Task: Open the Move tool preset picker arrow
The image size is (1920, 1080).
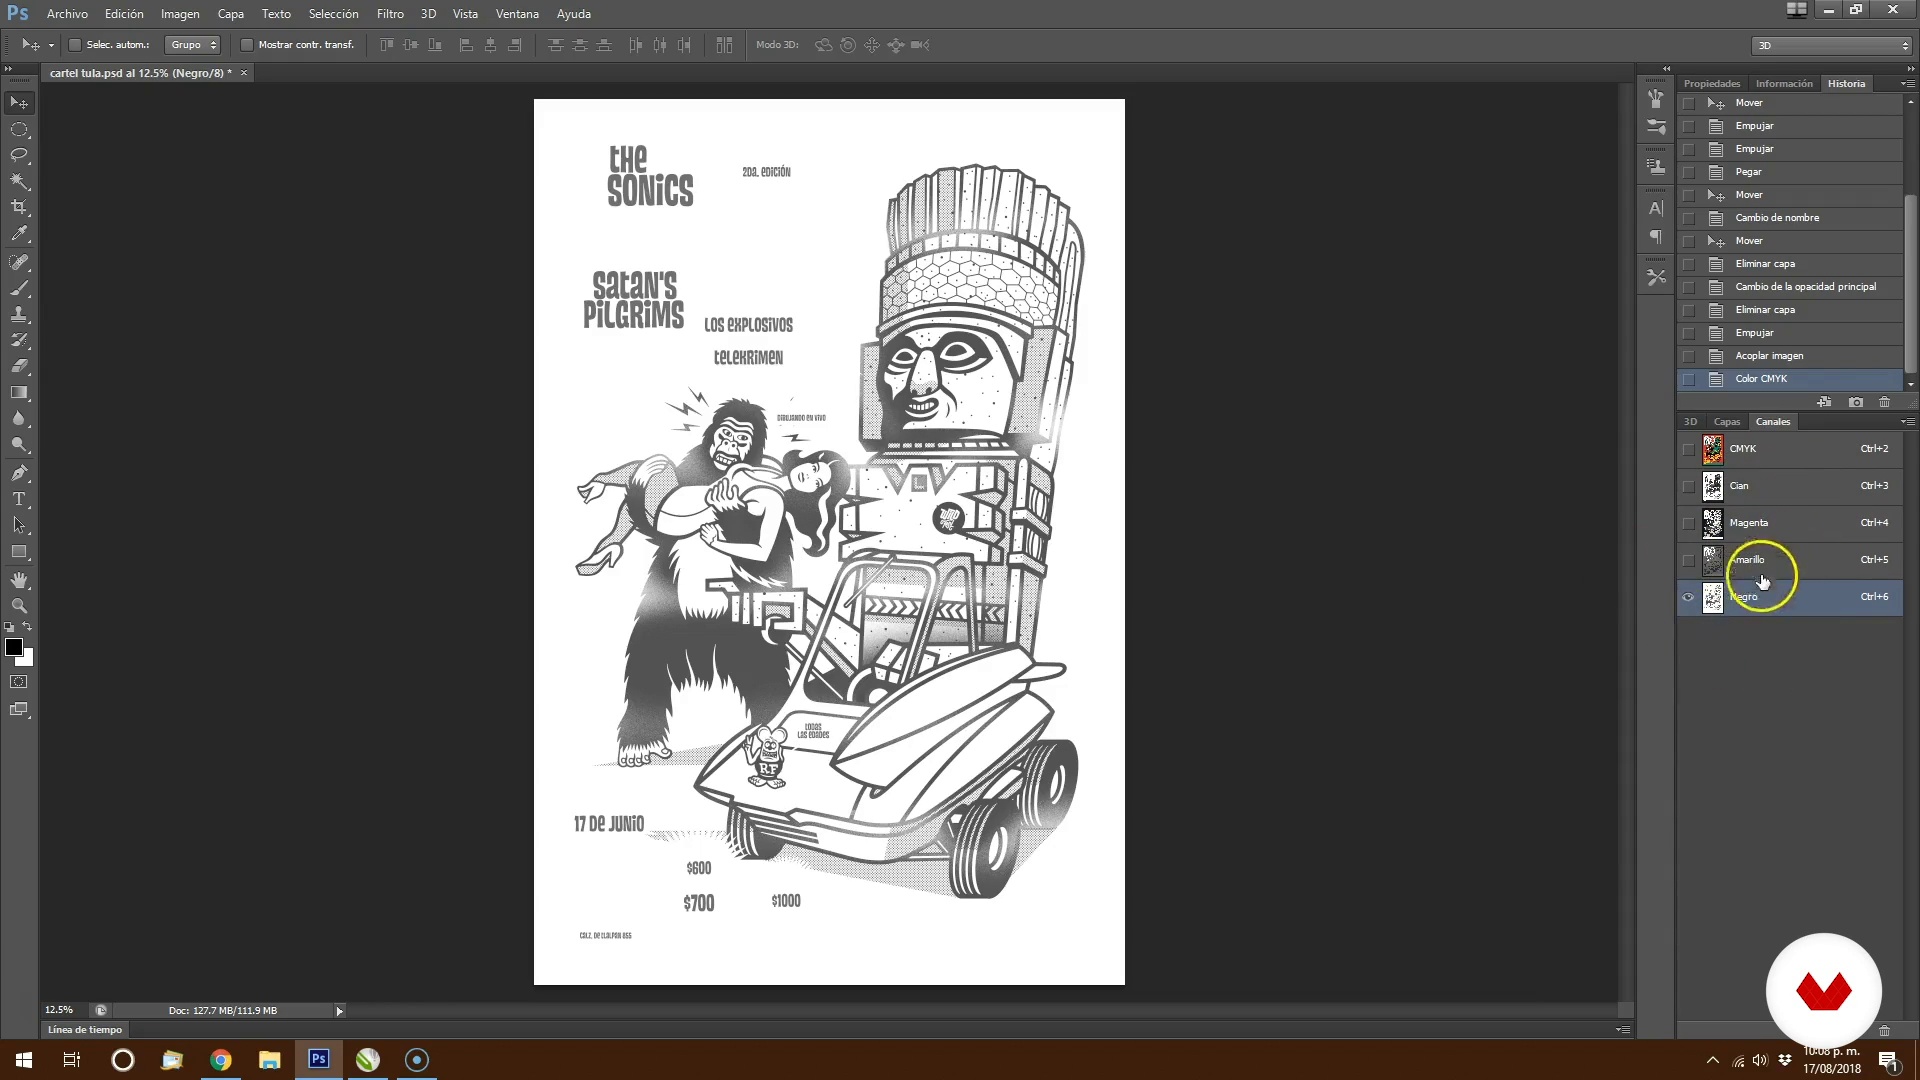Action: (x=51, y=45)
